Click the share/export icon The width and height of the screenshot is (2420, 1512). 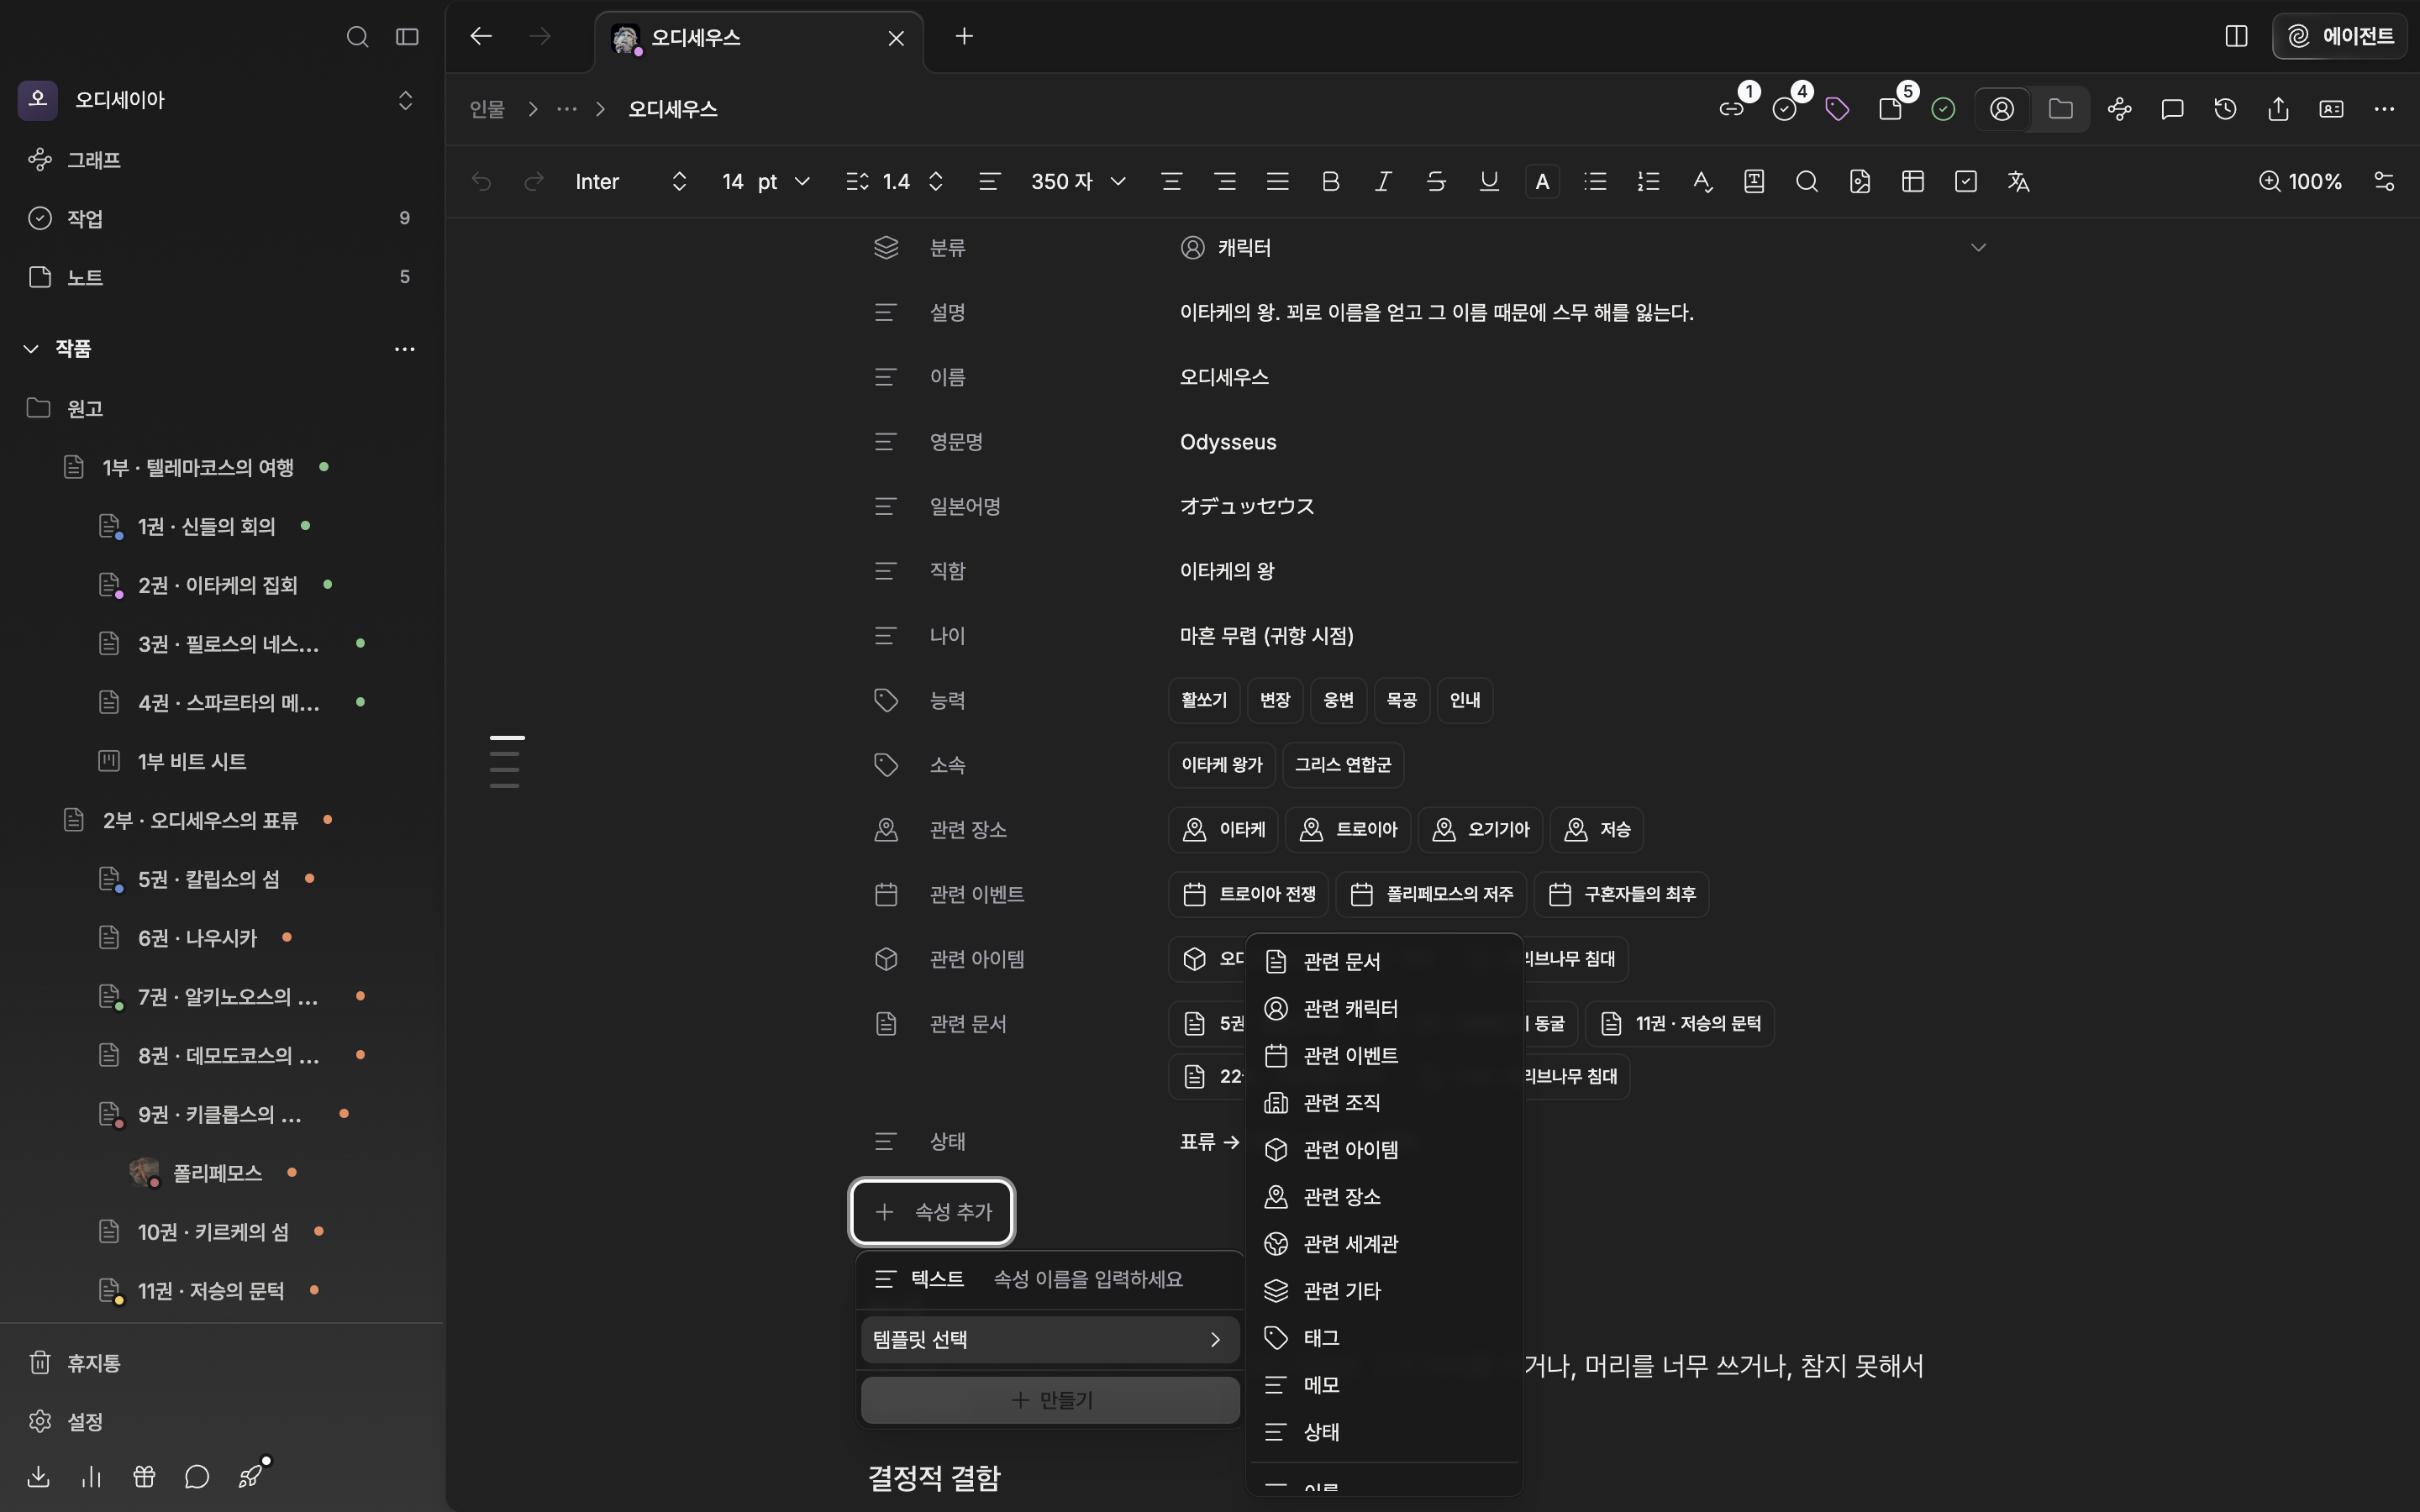[2278, 109]
